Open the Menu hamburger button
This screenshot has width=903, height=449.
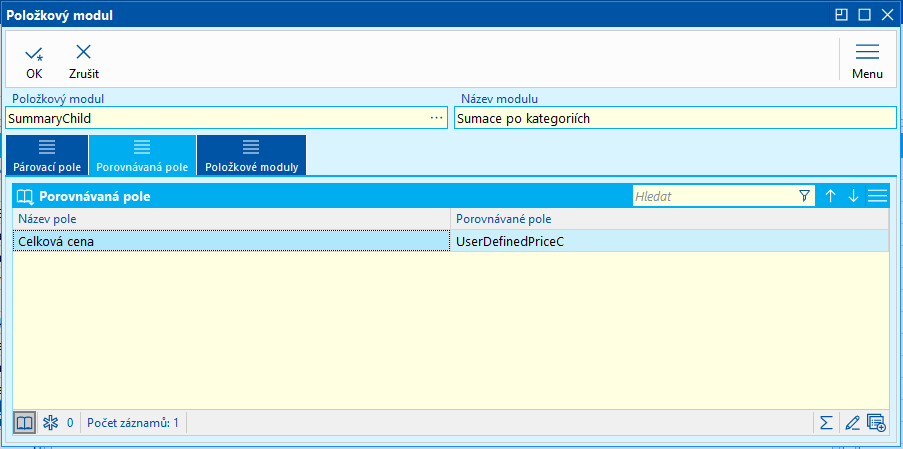867,61
